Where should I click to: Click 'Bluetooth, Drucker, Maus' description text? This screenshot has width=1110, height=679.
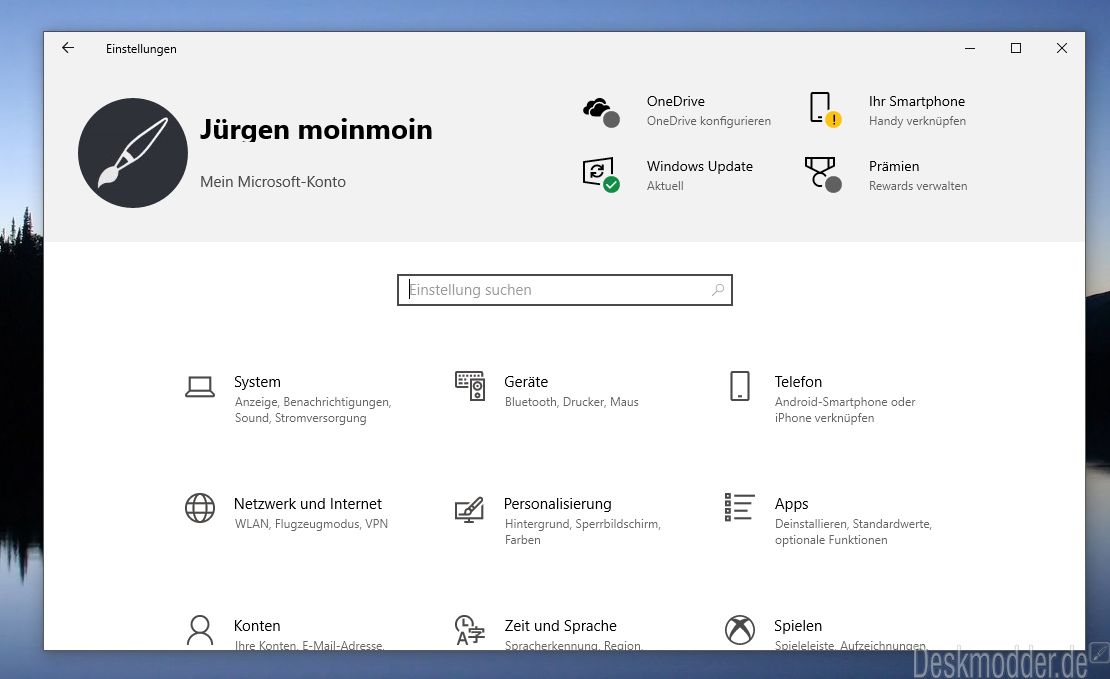[x=571, y=402]
